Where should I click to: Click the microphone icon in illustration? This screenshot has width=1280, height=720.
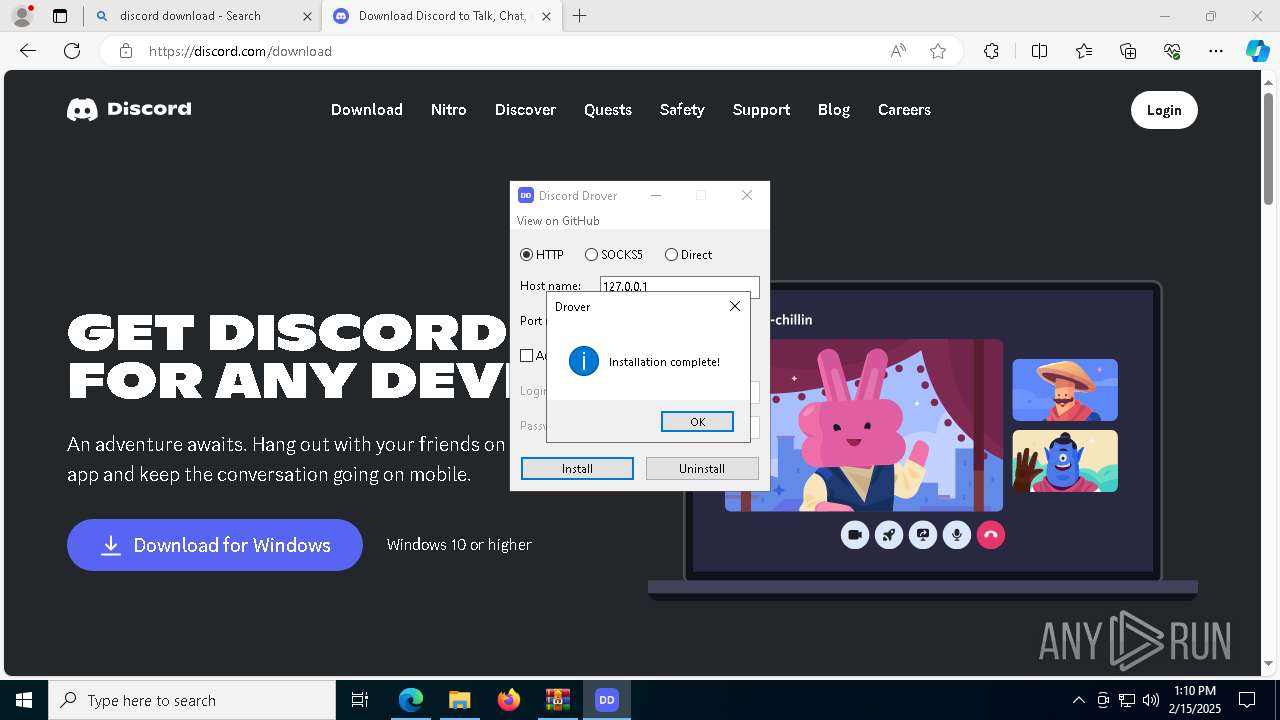957,535
